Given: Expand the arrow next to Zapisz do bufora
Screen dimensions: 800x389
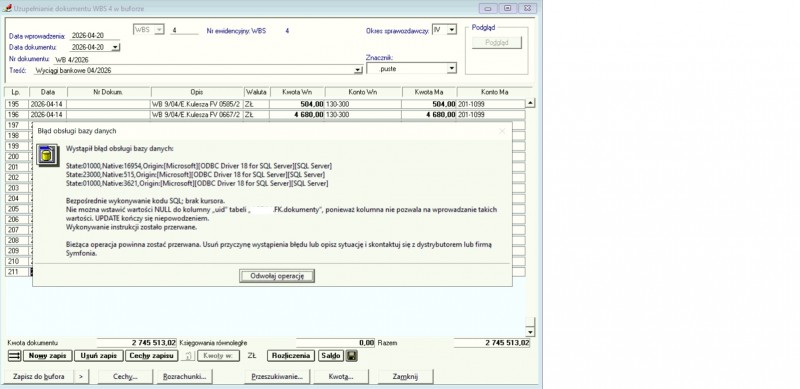Looking at the screenshot, I should [81, 377].
